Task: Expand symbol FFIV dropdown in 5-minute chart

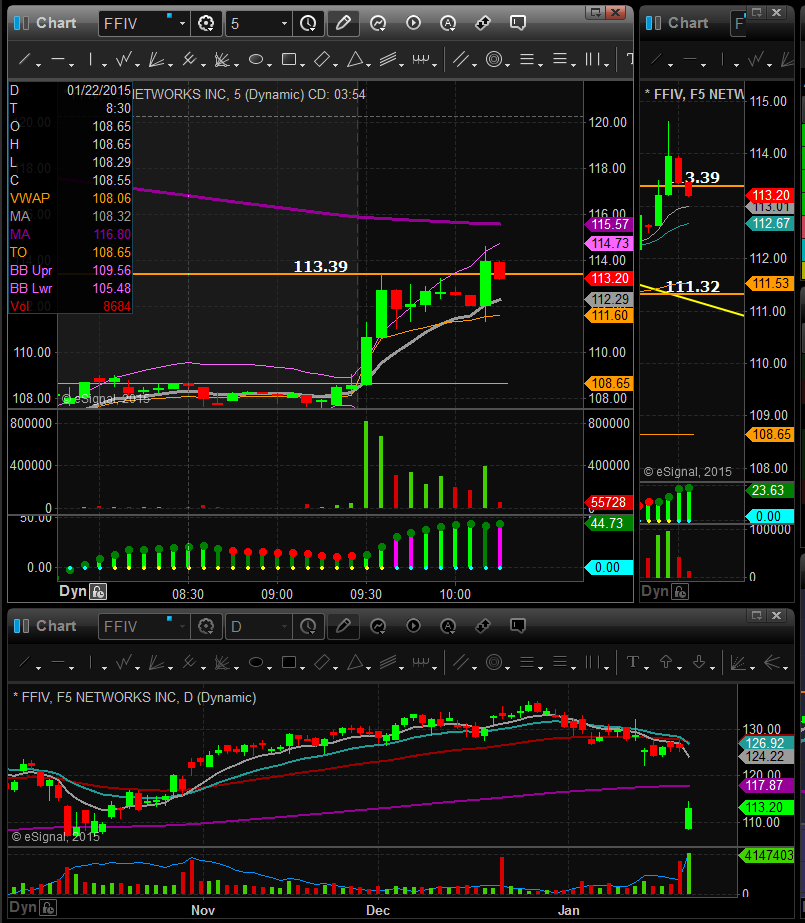Action: click(x=182, y=24)
